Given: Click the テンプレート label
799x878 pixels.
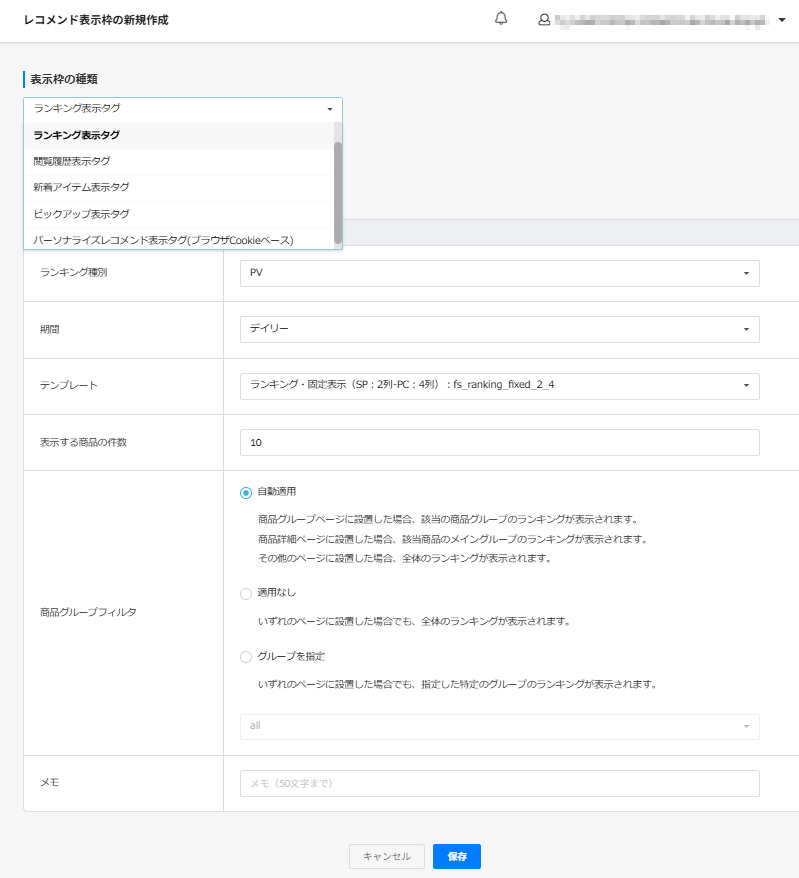Looking at the screenshot, I should [68, 385].
